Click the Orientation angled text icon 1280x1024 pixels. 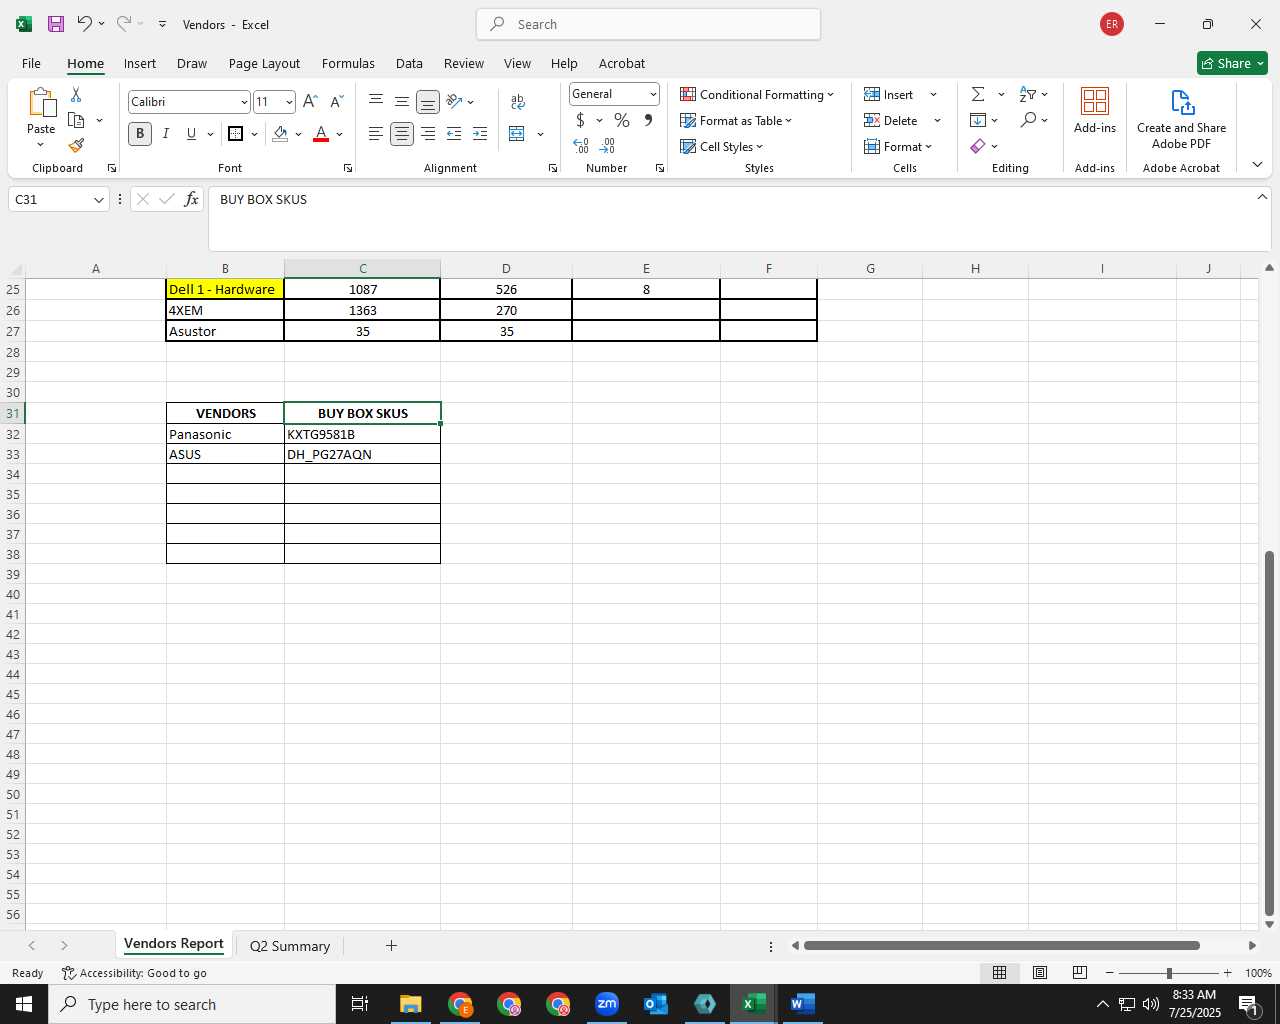[454, 101]
